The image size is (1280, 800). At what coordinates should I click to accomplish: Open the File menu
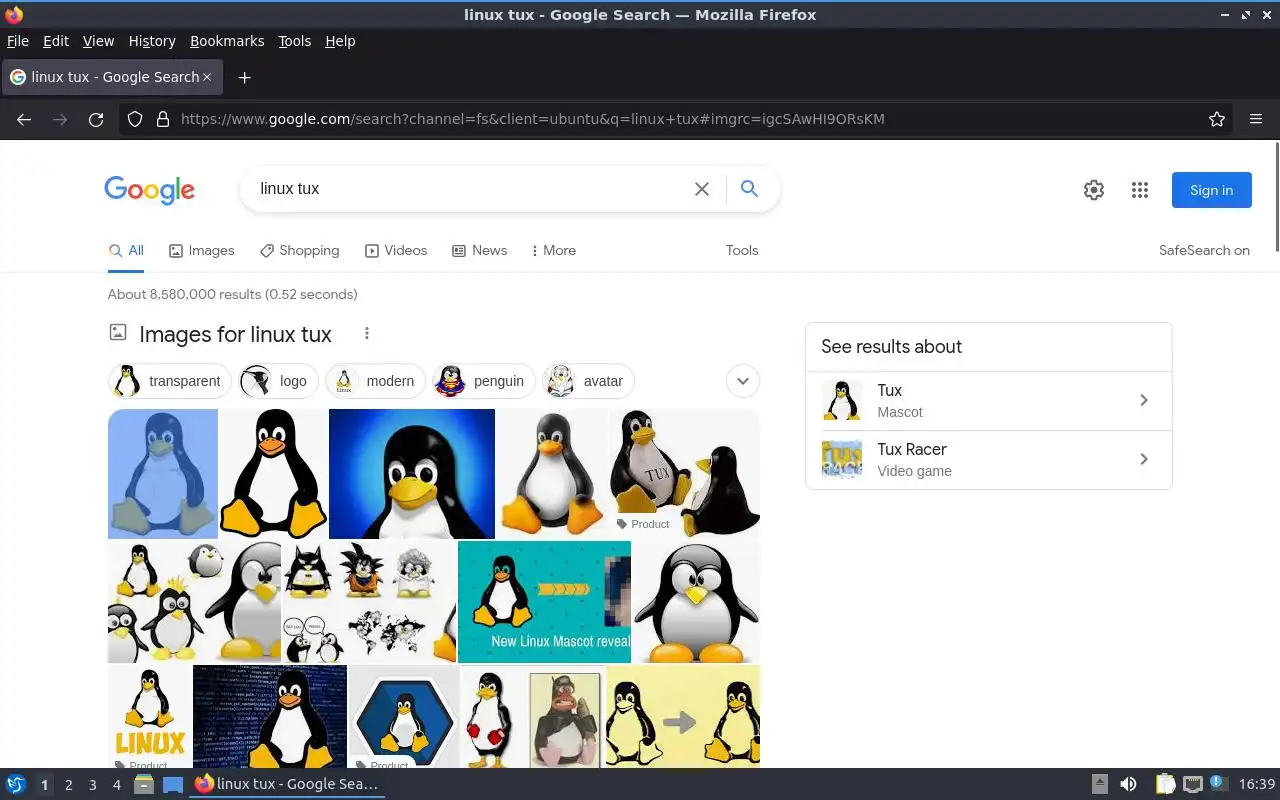pos(18,41)
